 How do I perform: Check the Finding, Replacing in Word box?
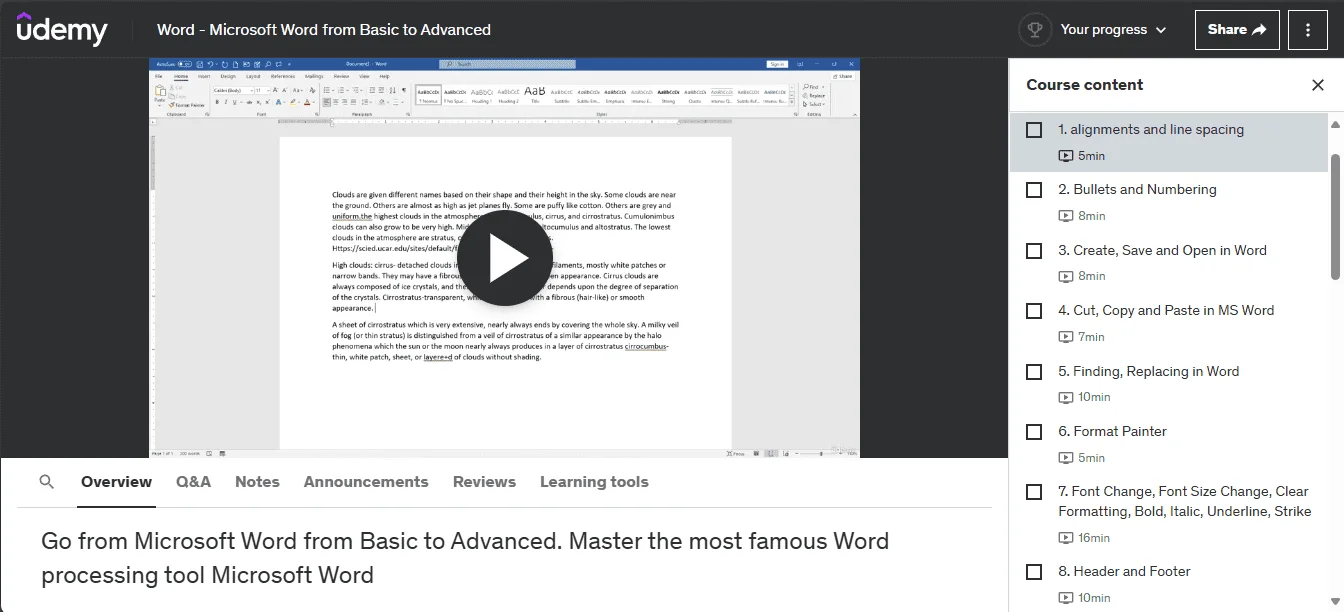[1034, 372]
